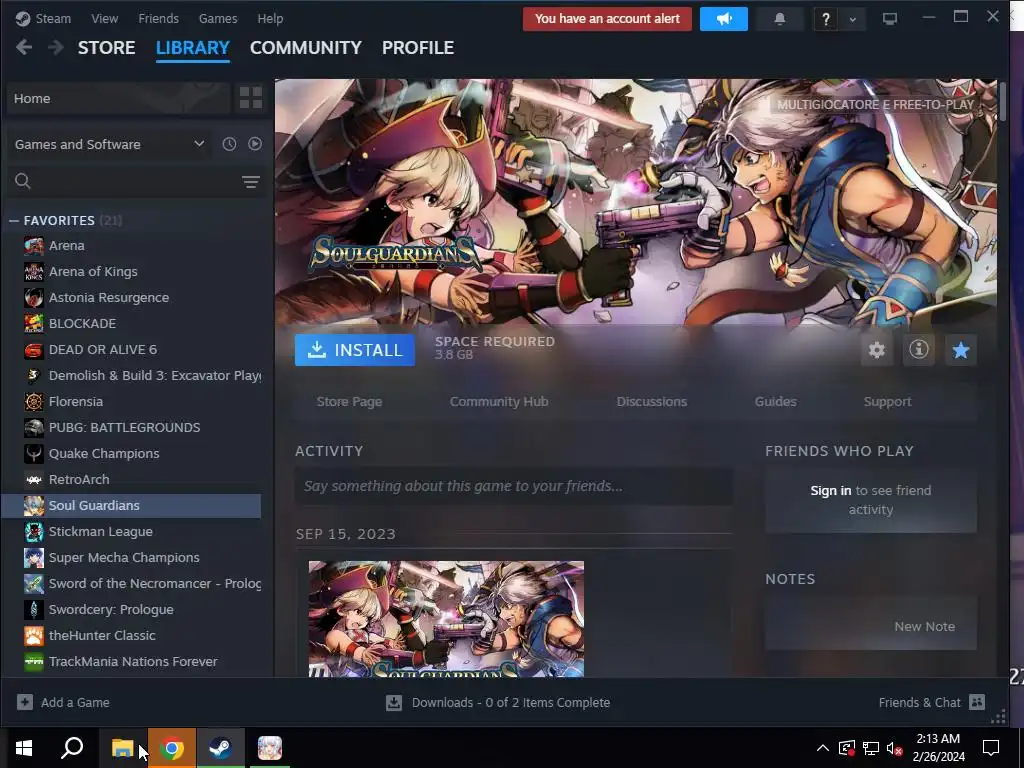Click the library search field
Screen dimensions: 1024x768
pos(137,181)
